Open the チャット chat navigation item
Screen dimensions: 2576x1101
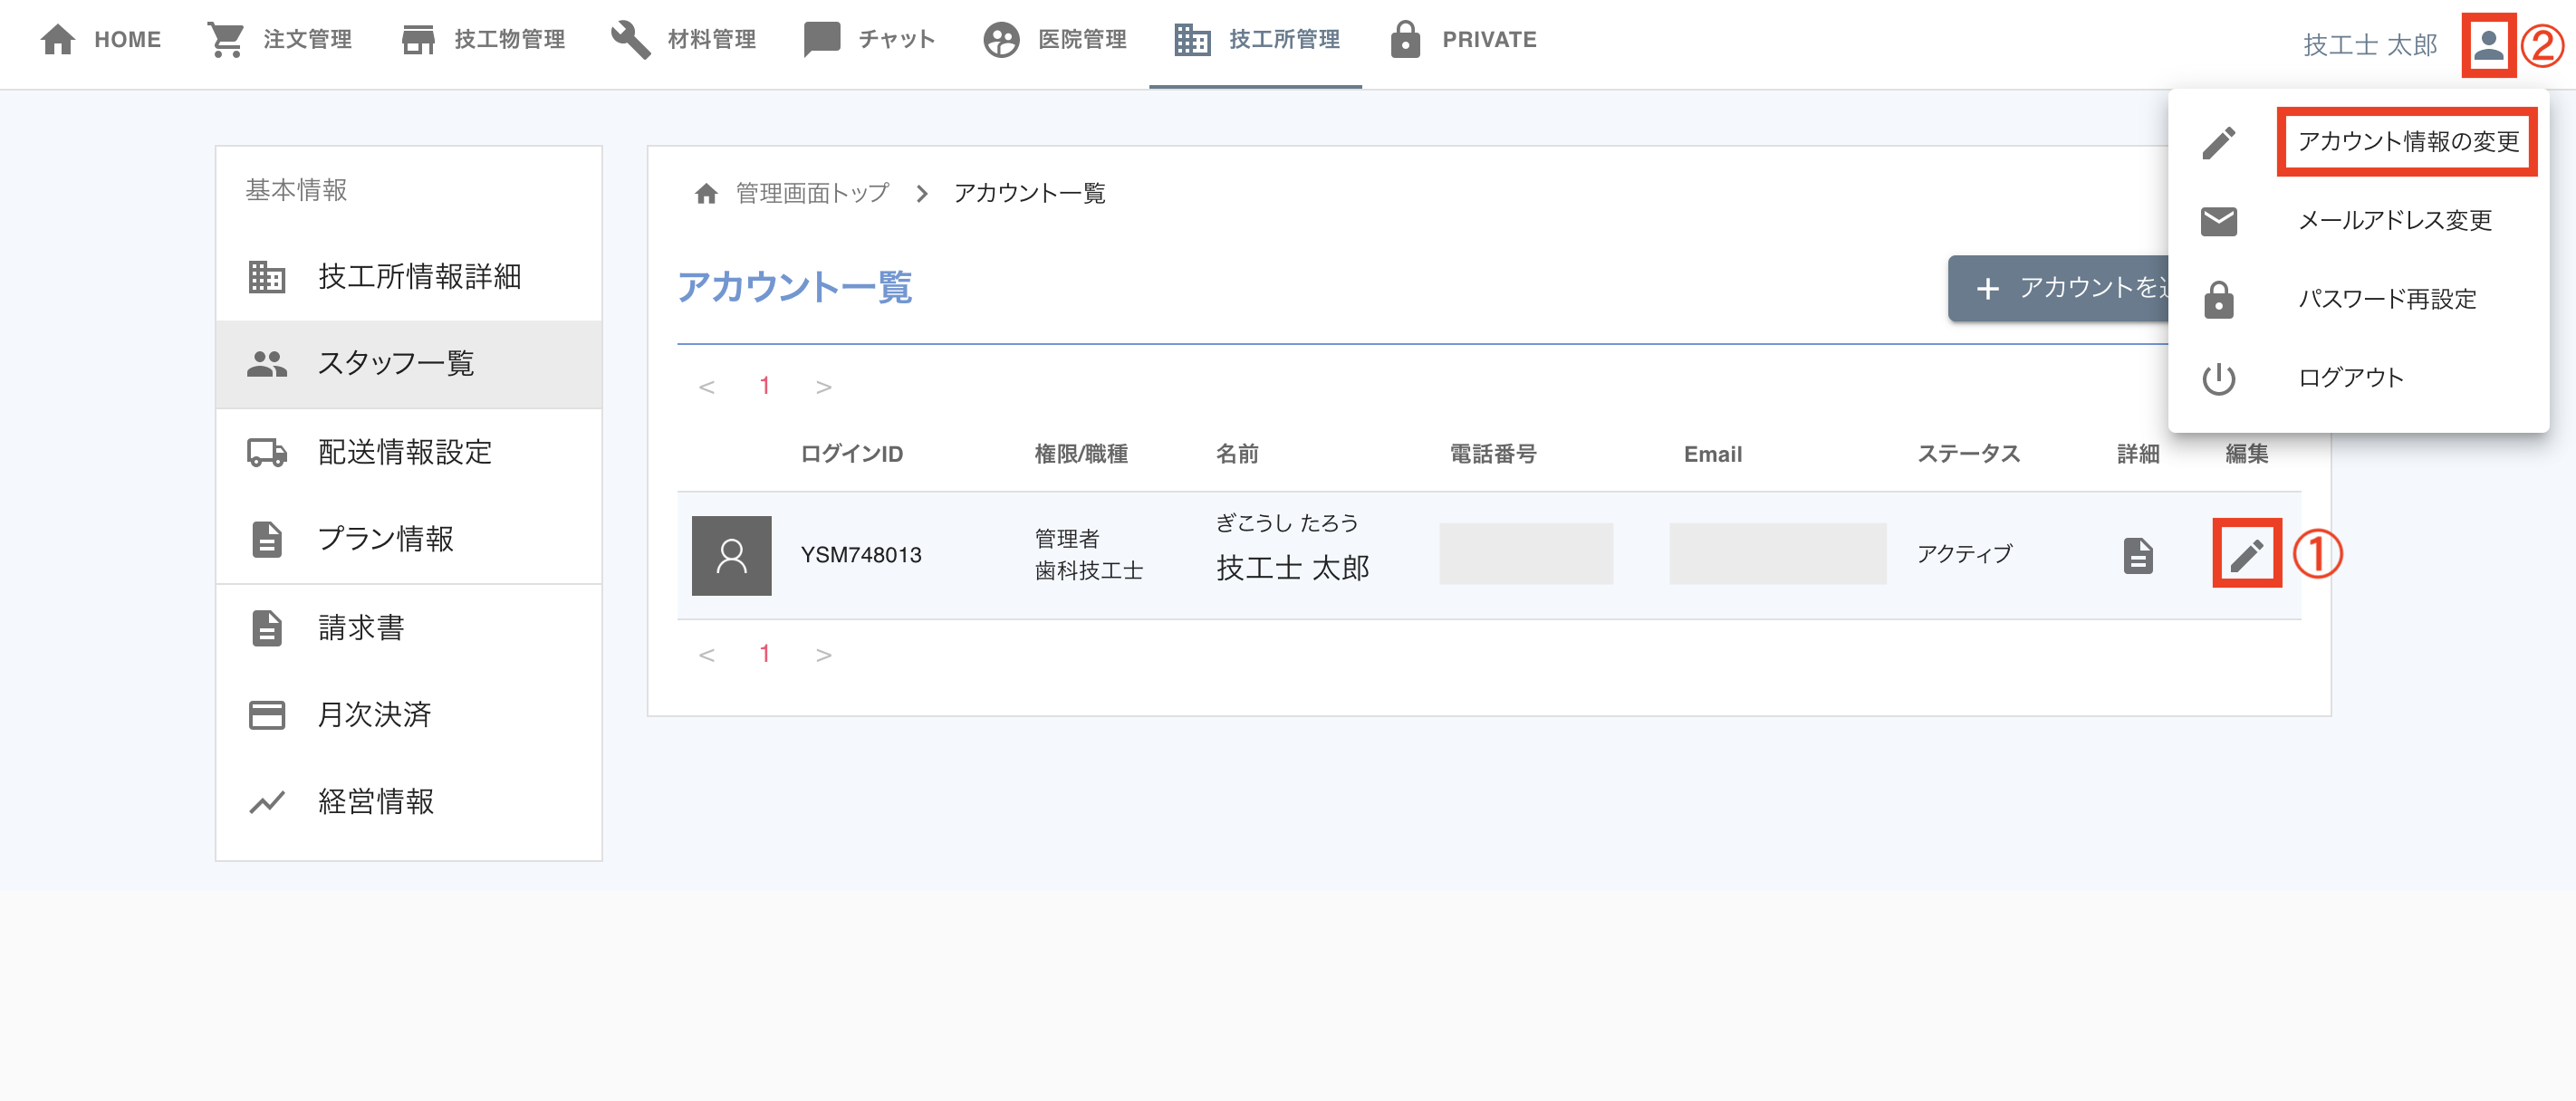click(x=869, y=40)
